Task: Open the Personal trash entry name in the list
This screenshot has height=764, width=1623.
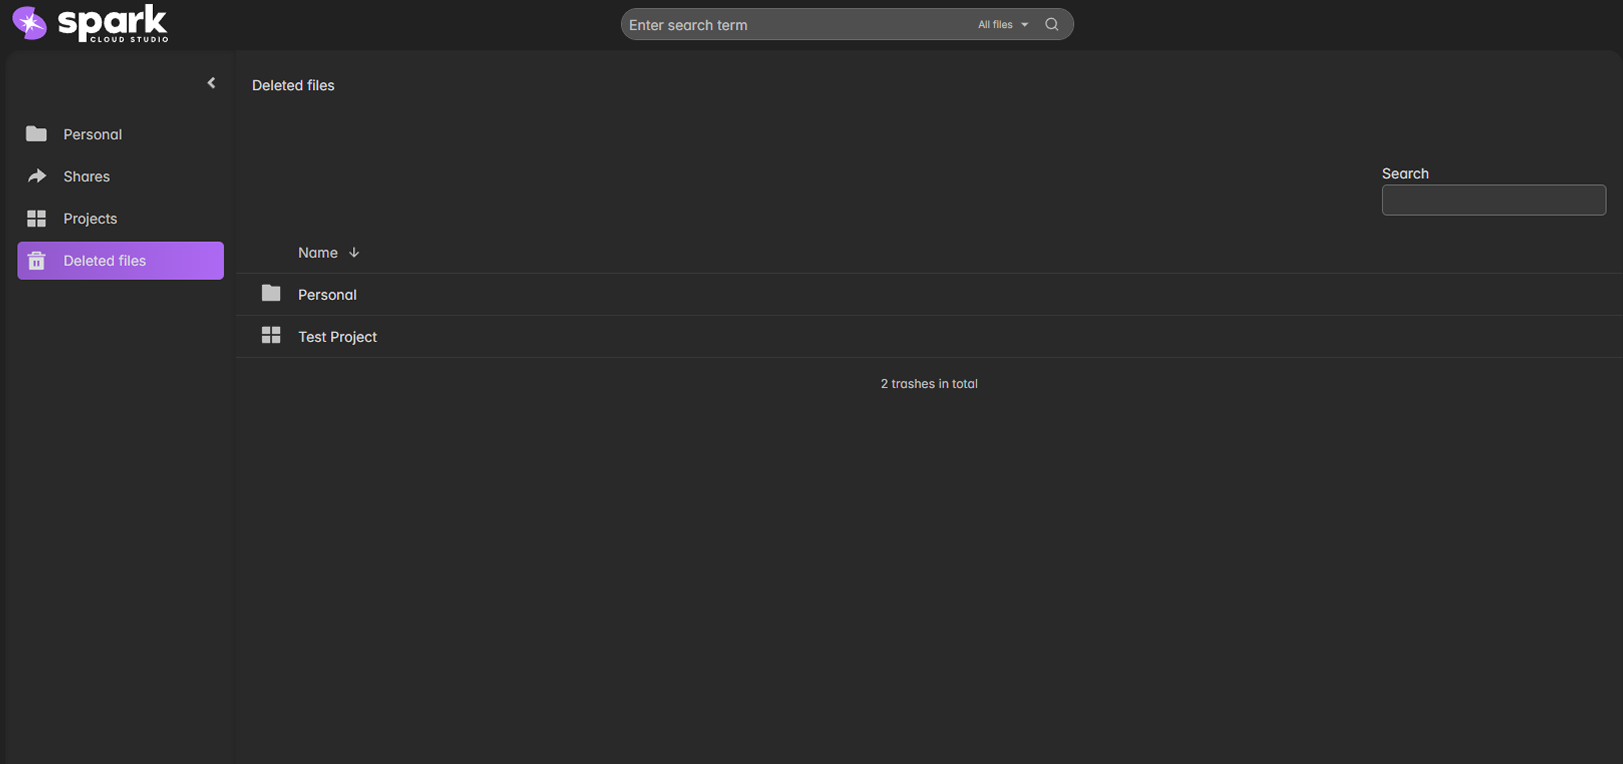Action: (x=327, y=295)
